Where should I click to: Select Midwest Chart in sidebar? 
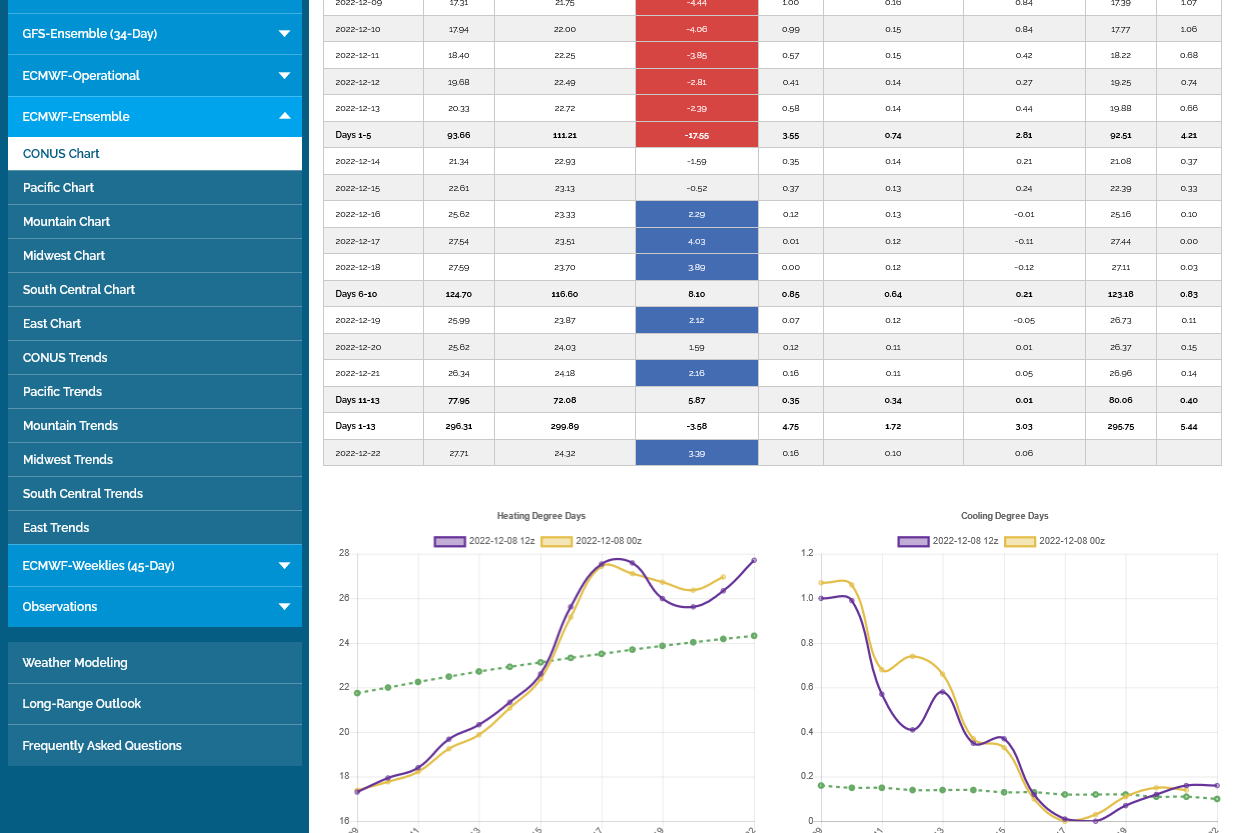pos(64,256)
